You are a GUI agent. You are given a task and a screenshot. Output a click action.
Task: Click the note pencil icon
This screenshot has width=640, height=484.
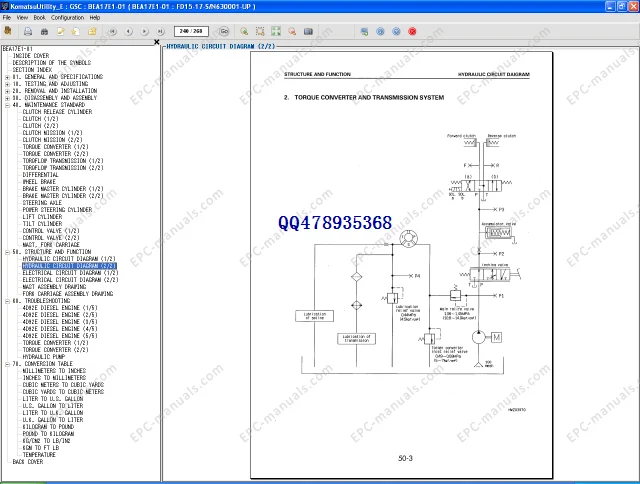click(x=60, y=31)
